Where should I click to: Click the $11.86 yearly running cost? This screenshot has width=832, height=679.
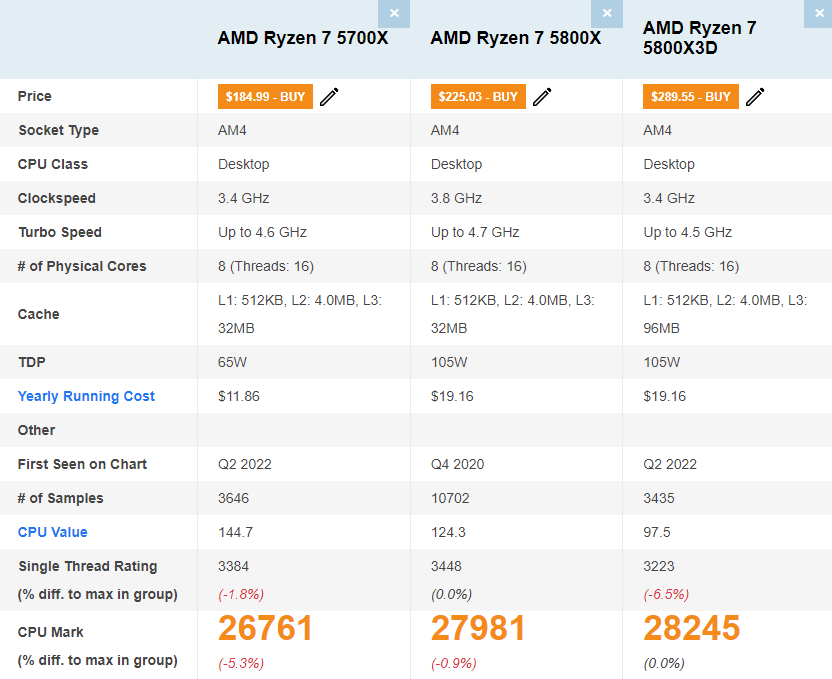239,396
